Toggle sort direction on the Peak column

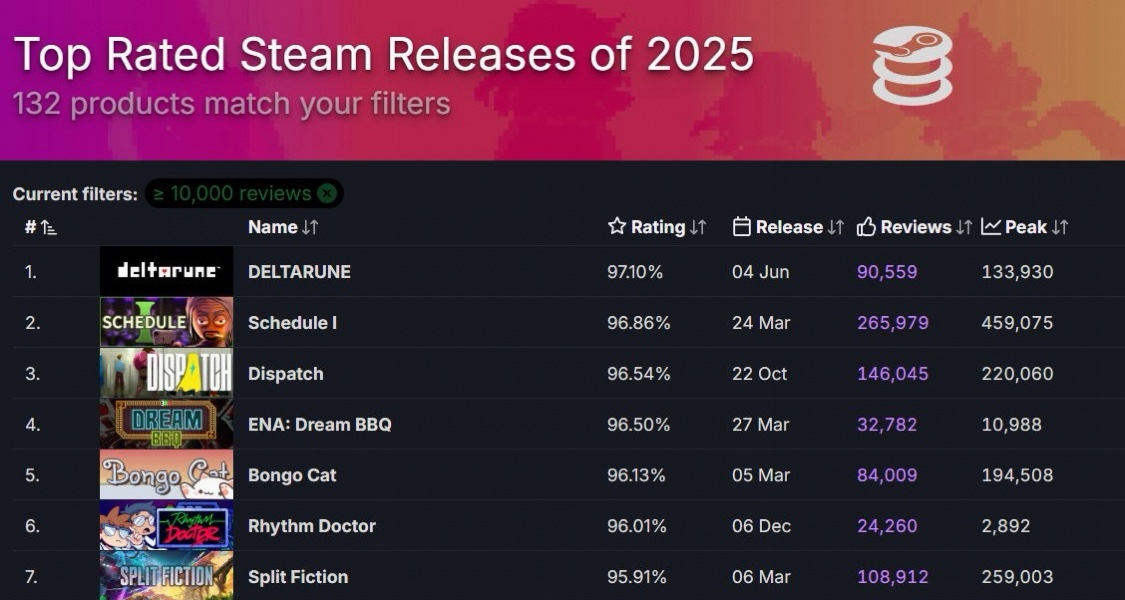coord(1055,227)
